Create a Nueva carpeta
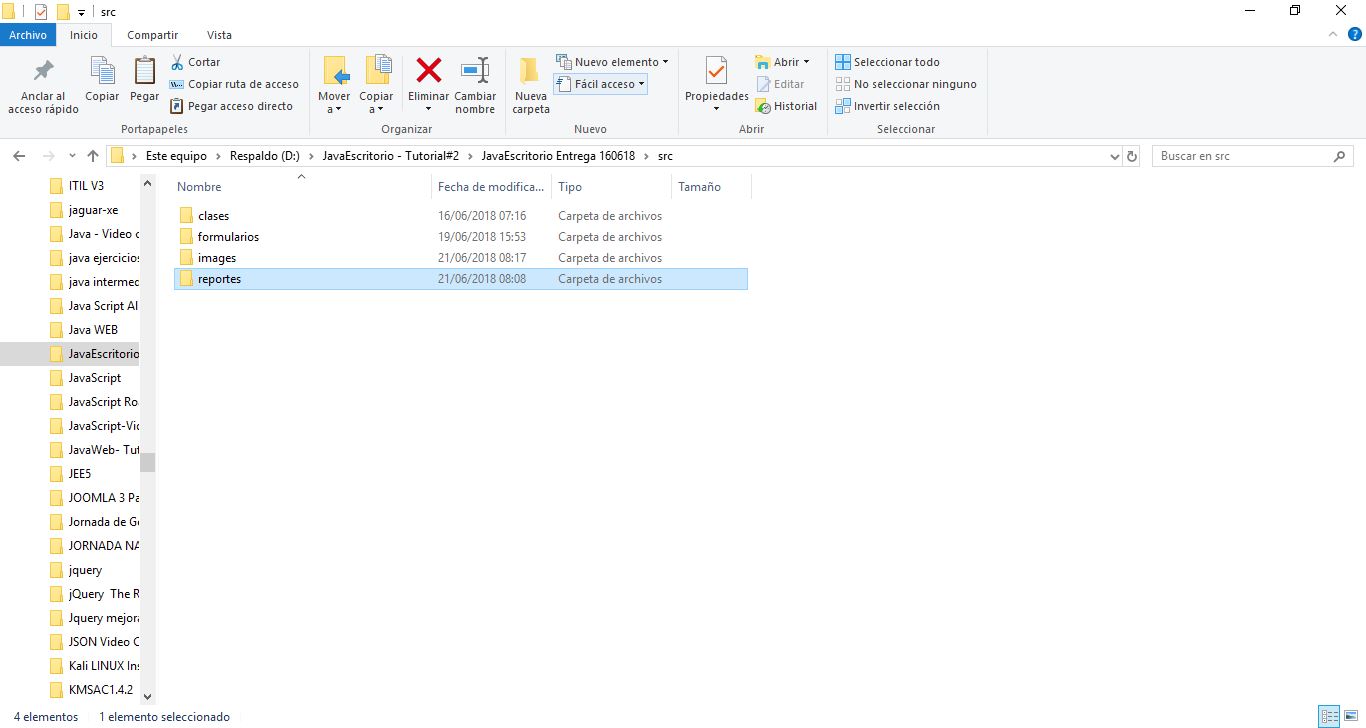The width and height of the screenshot is (1366, 728). click(531, 85)
